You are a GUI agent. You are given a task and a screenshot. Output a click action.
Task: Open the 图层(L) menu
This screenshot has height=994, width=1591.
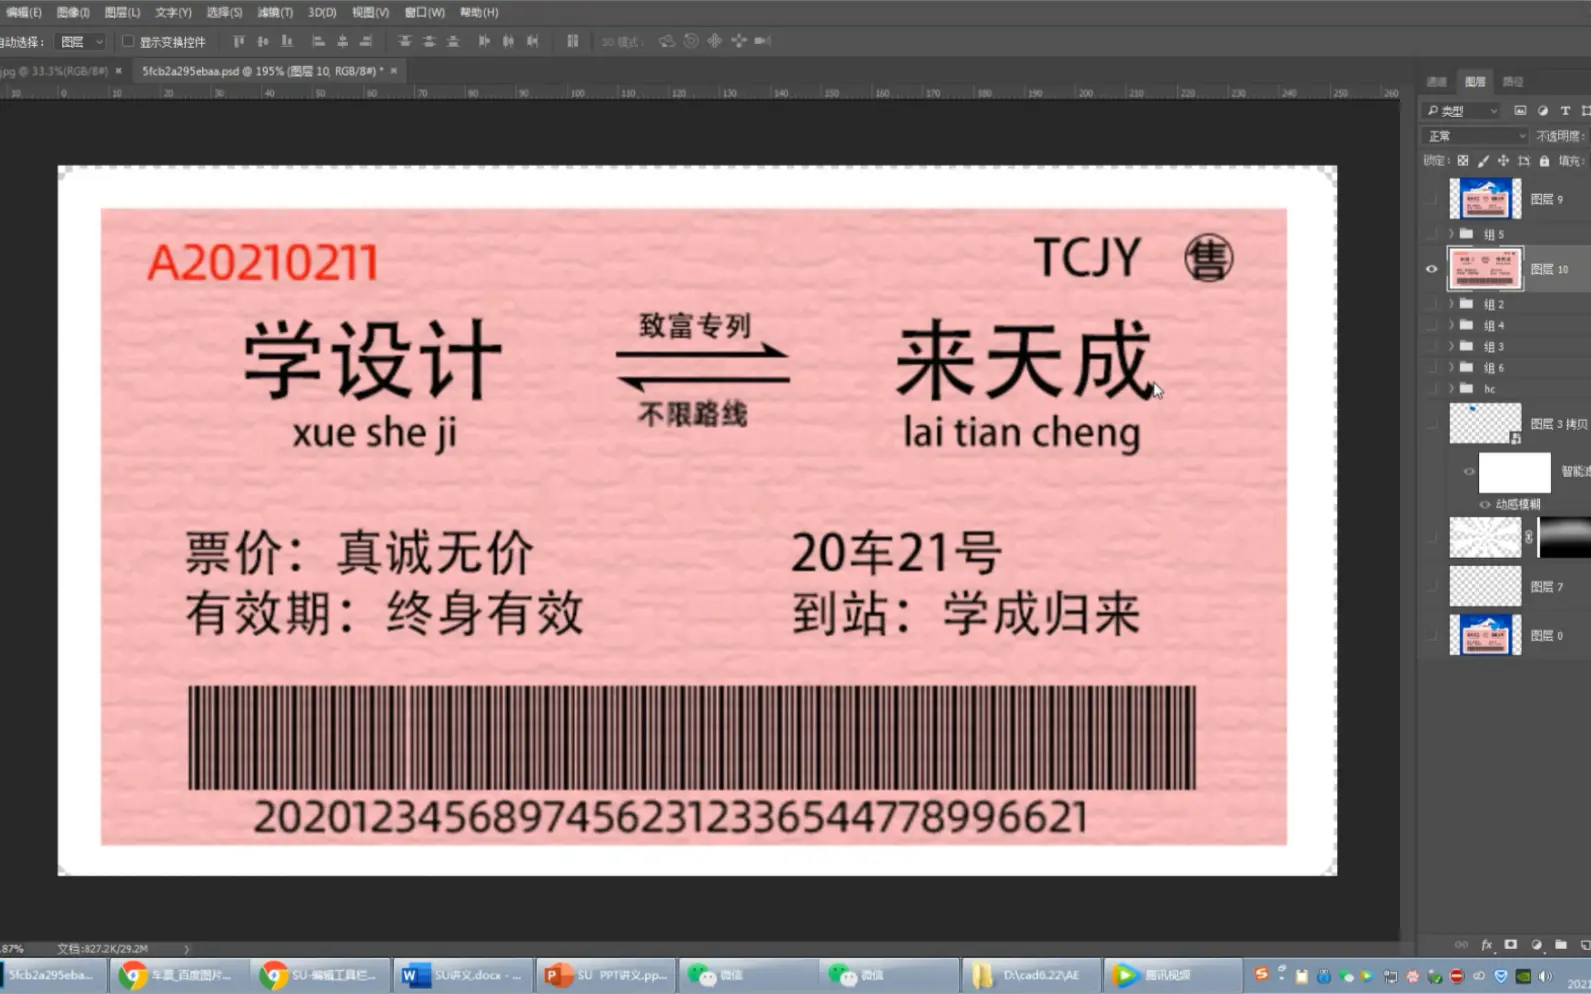[122, 12]
